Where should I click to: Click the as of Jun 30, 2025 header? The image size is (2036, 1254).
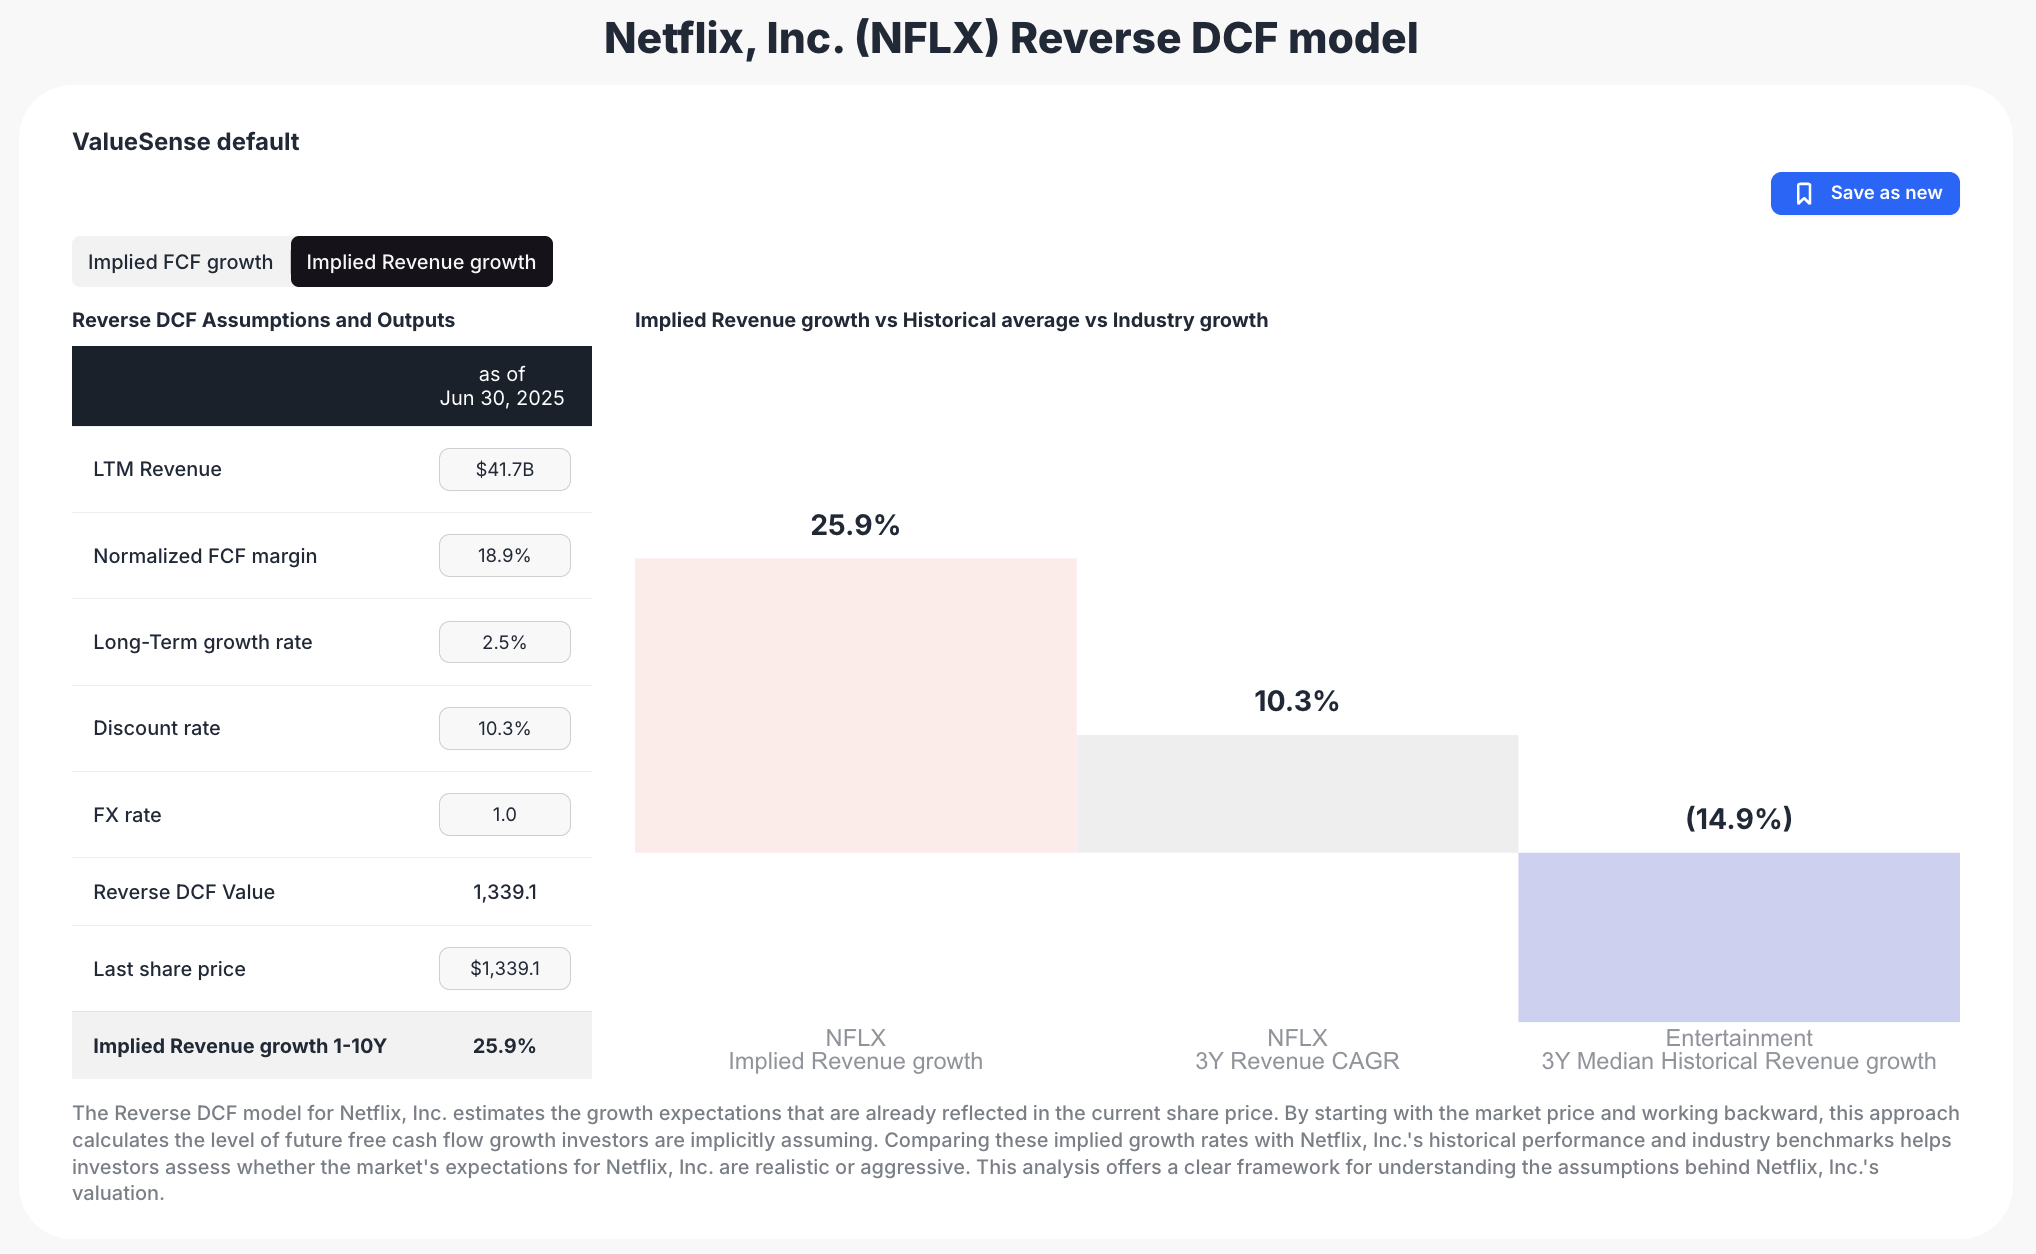pos(501,386)
